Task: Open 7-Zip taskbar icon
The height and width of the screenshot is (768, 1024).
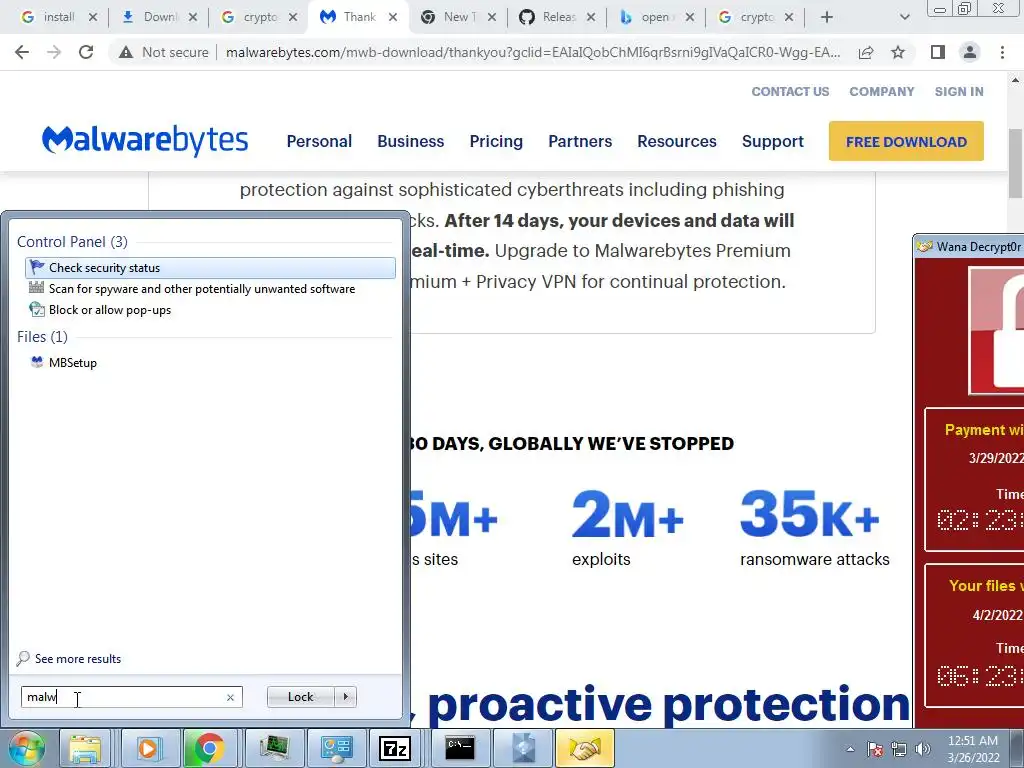Action: [396, 748]
